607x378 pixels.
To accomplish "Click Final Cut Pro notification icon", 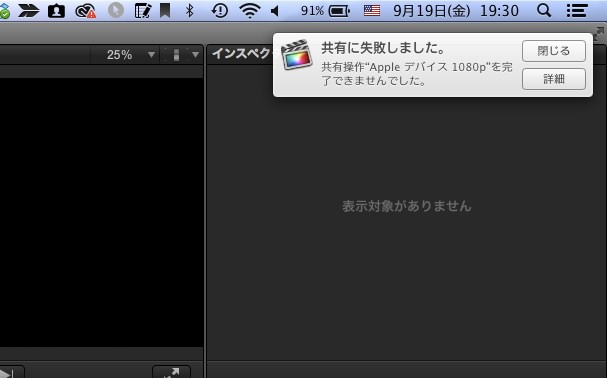I will click(x=297, y=55).
